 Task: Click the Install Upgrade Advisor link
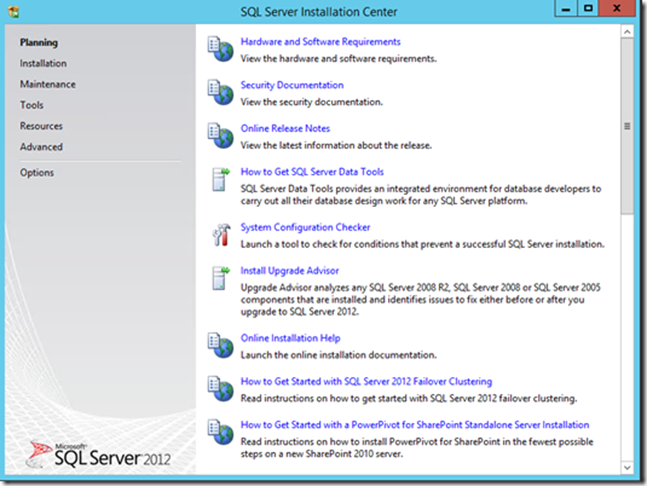coord(290,271)
